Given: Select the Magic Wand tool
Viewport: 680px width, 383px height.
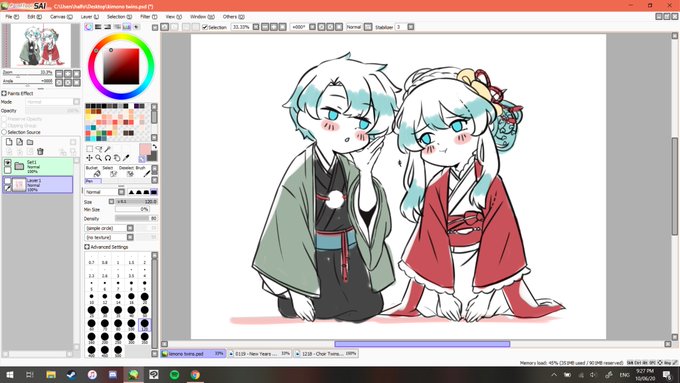Looking at the screenshot, I should 108,149.
